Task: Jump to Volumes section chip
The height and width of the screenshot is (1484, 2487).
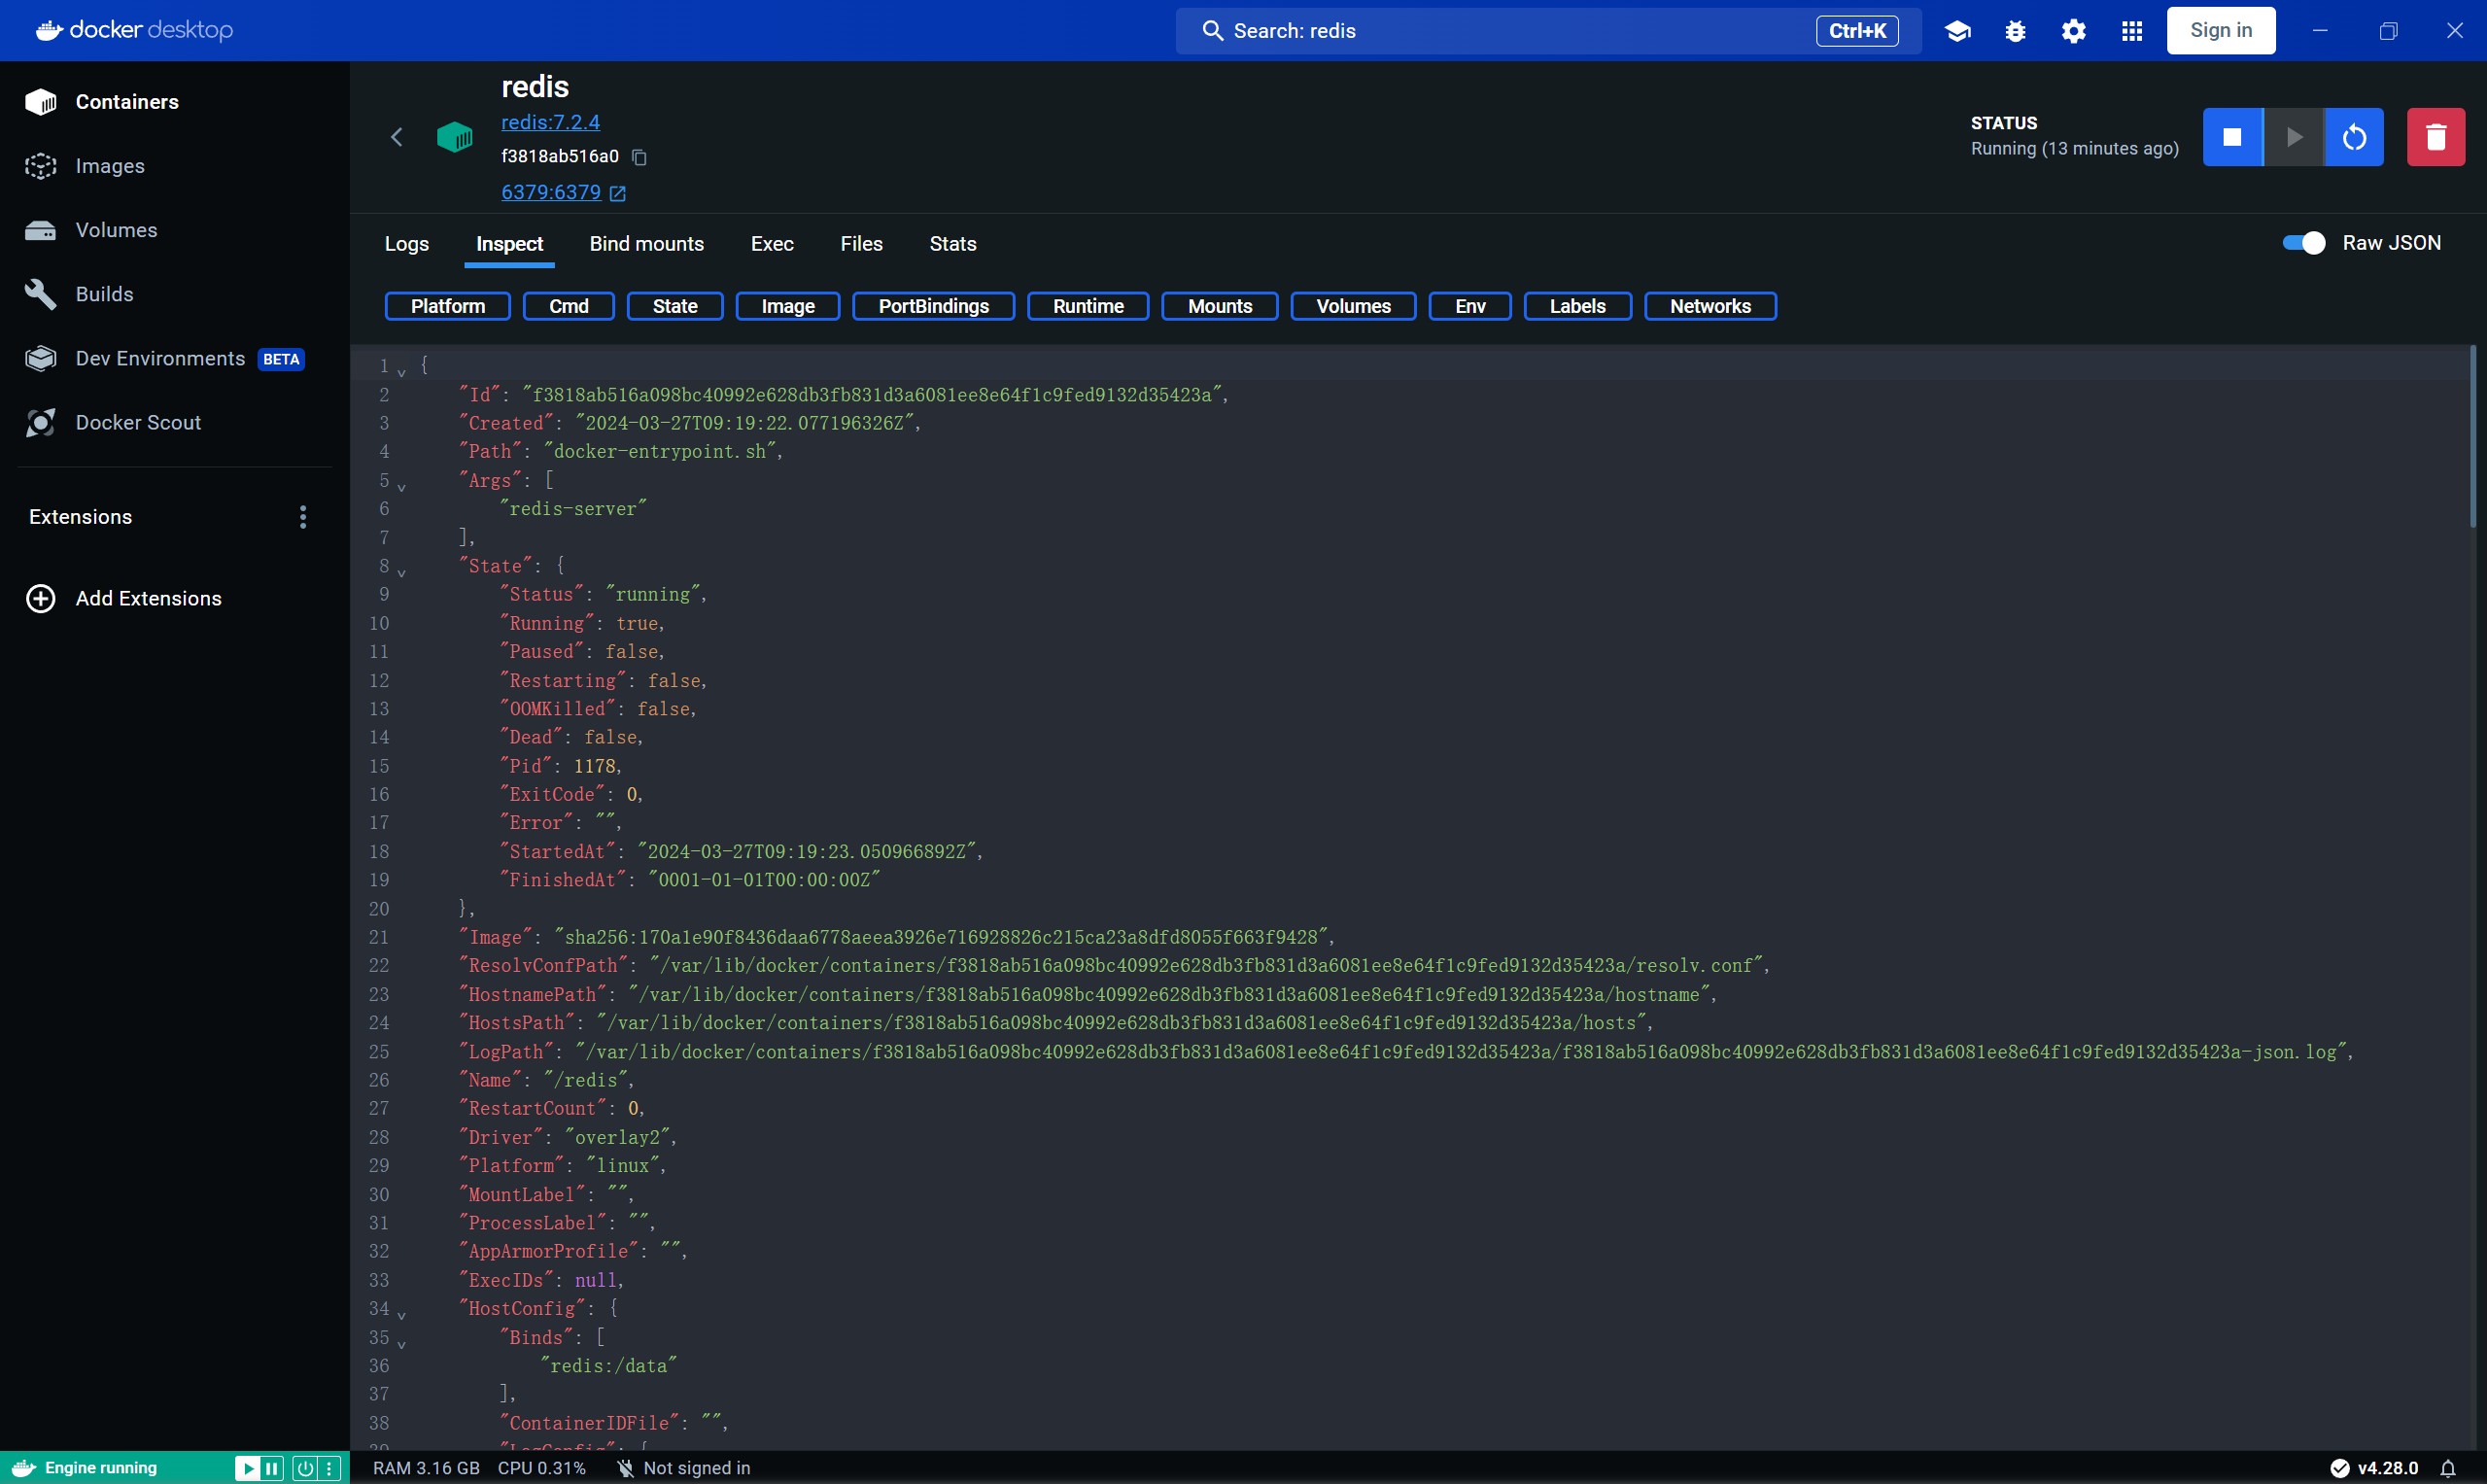Action: click(x=1353, y=306)
